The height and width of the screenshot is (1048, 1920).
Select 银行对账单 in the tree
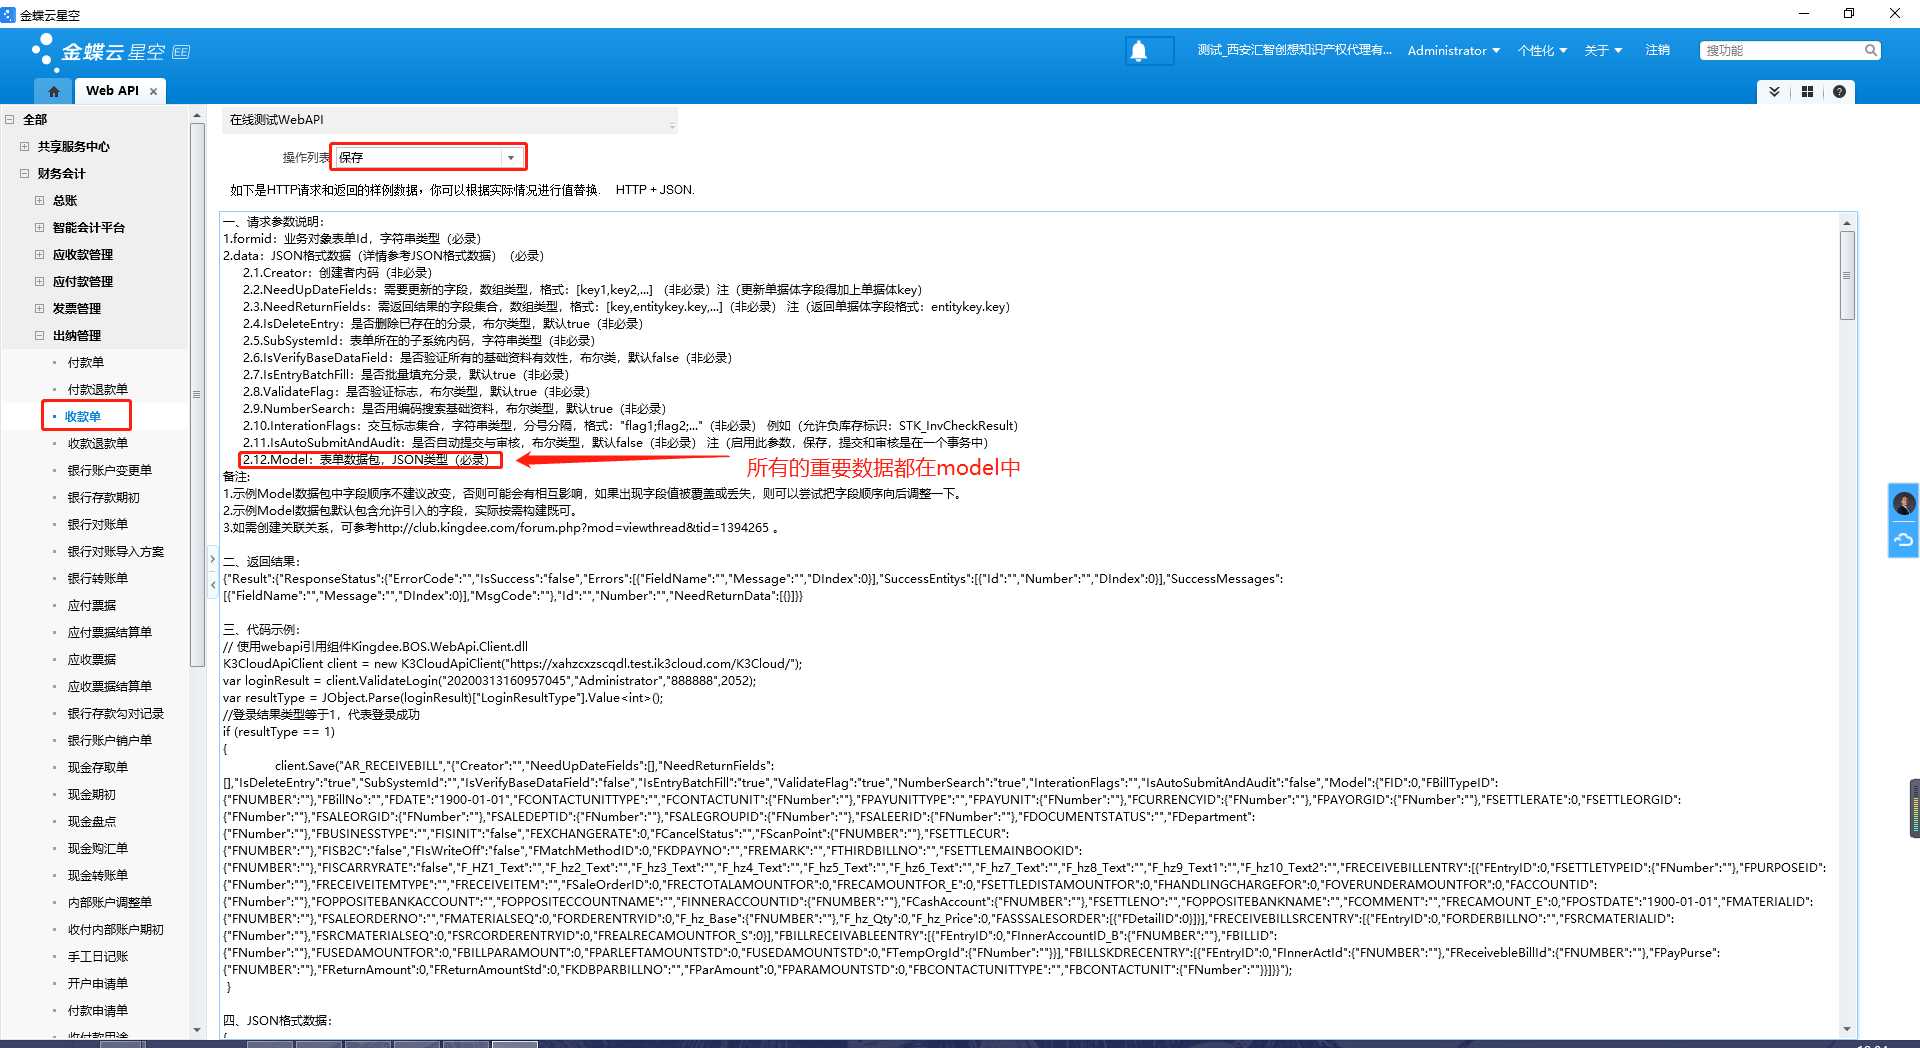(x=97, y=524)
